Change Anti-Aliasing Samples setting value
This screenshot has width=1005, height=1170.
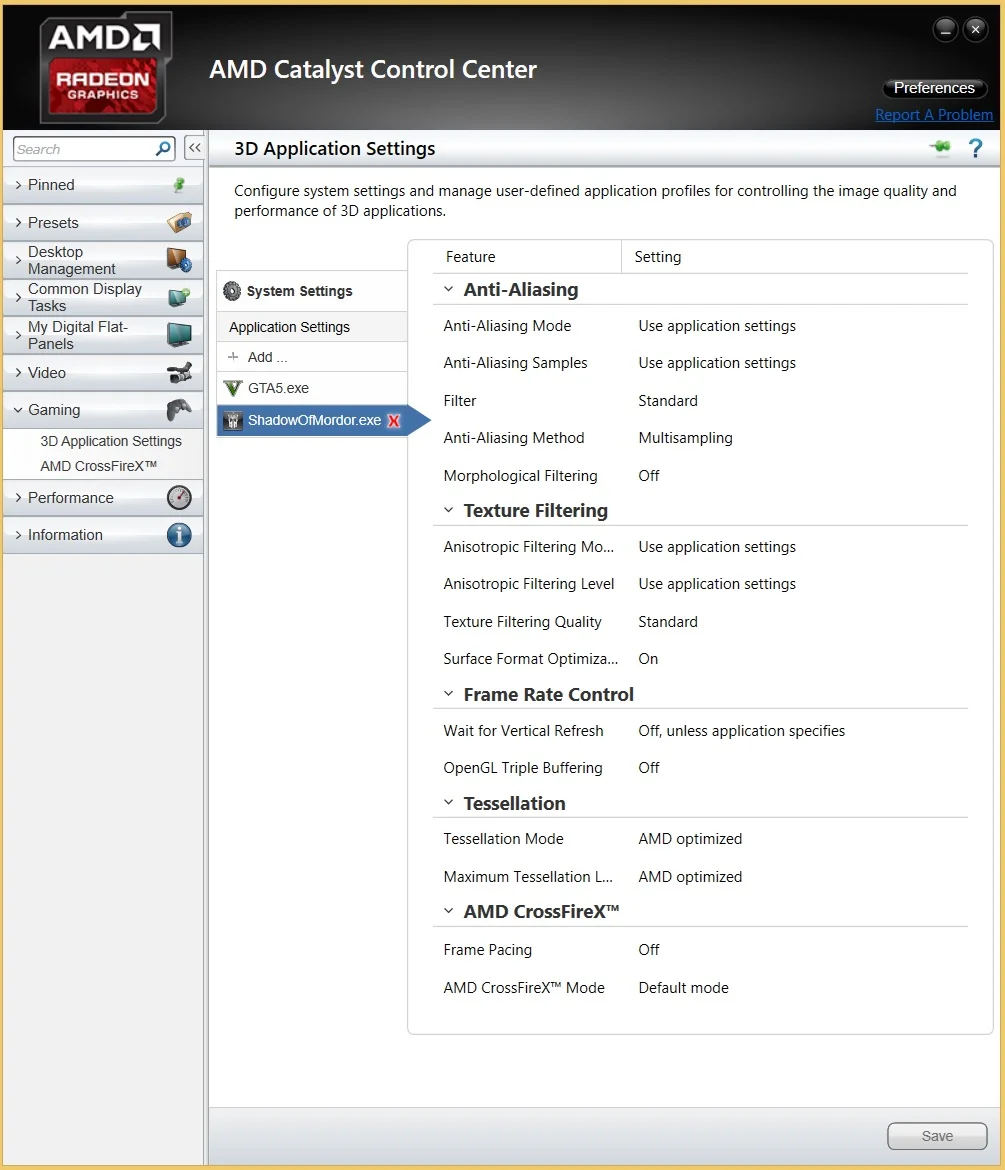pyautogui.click(x=717, y=363)
